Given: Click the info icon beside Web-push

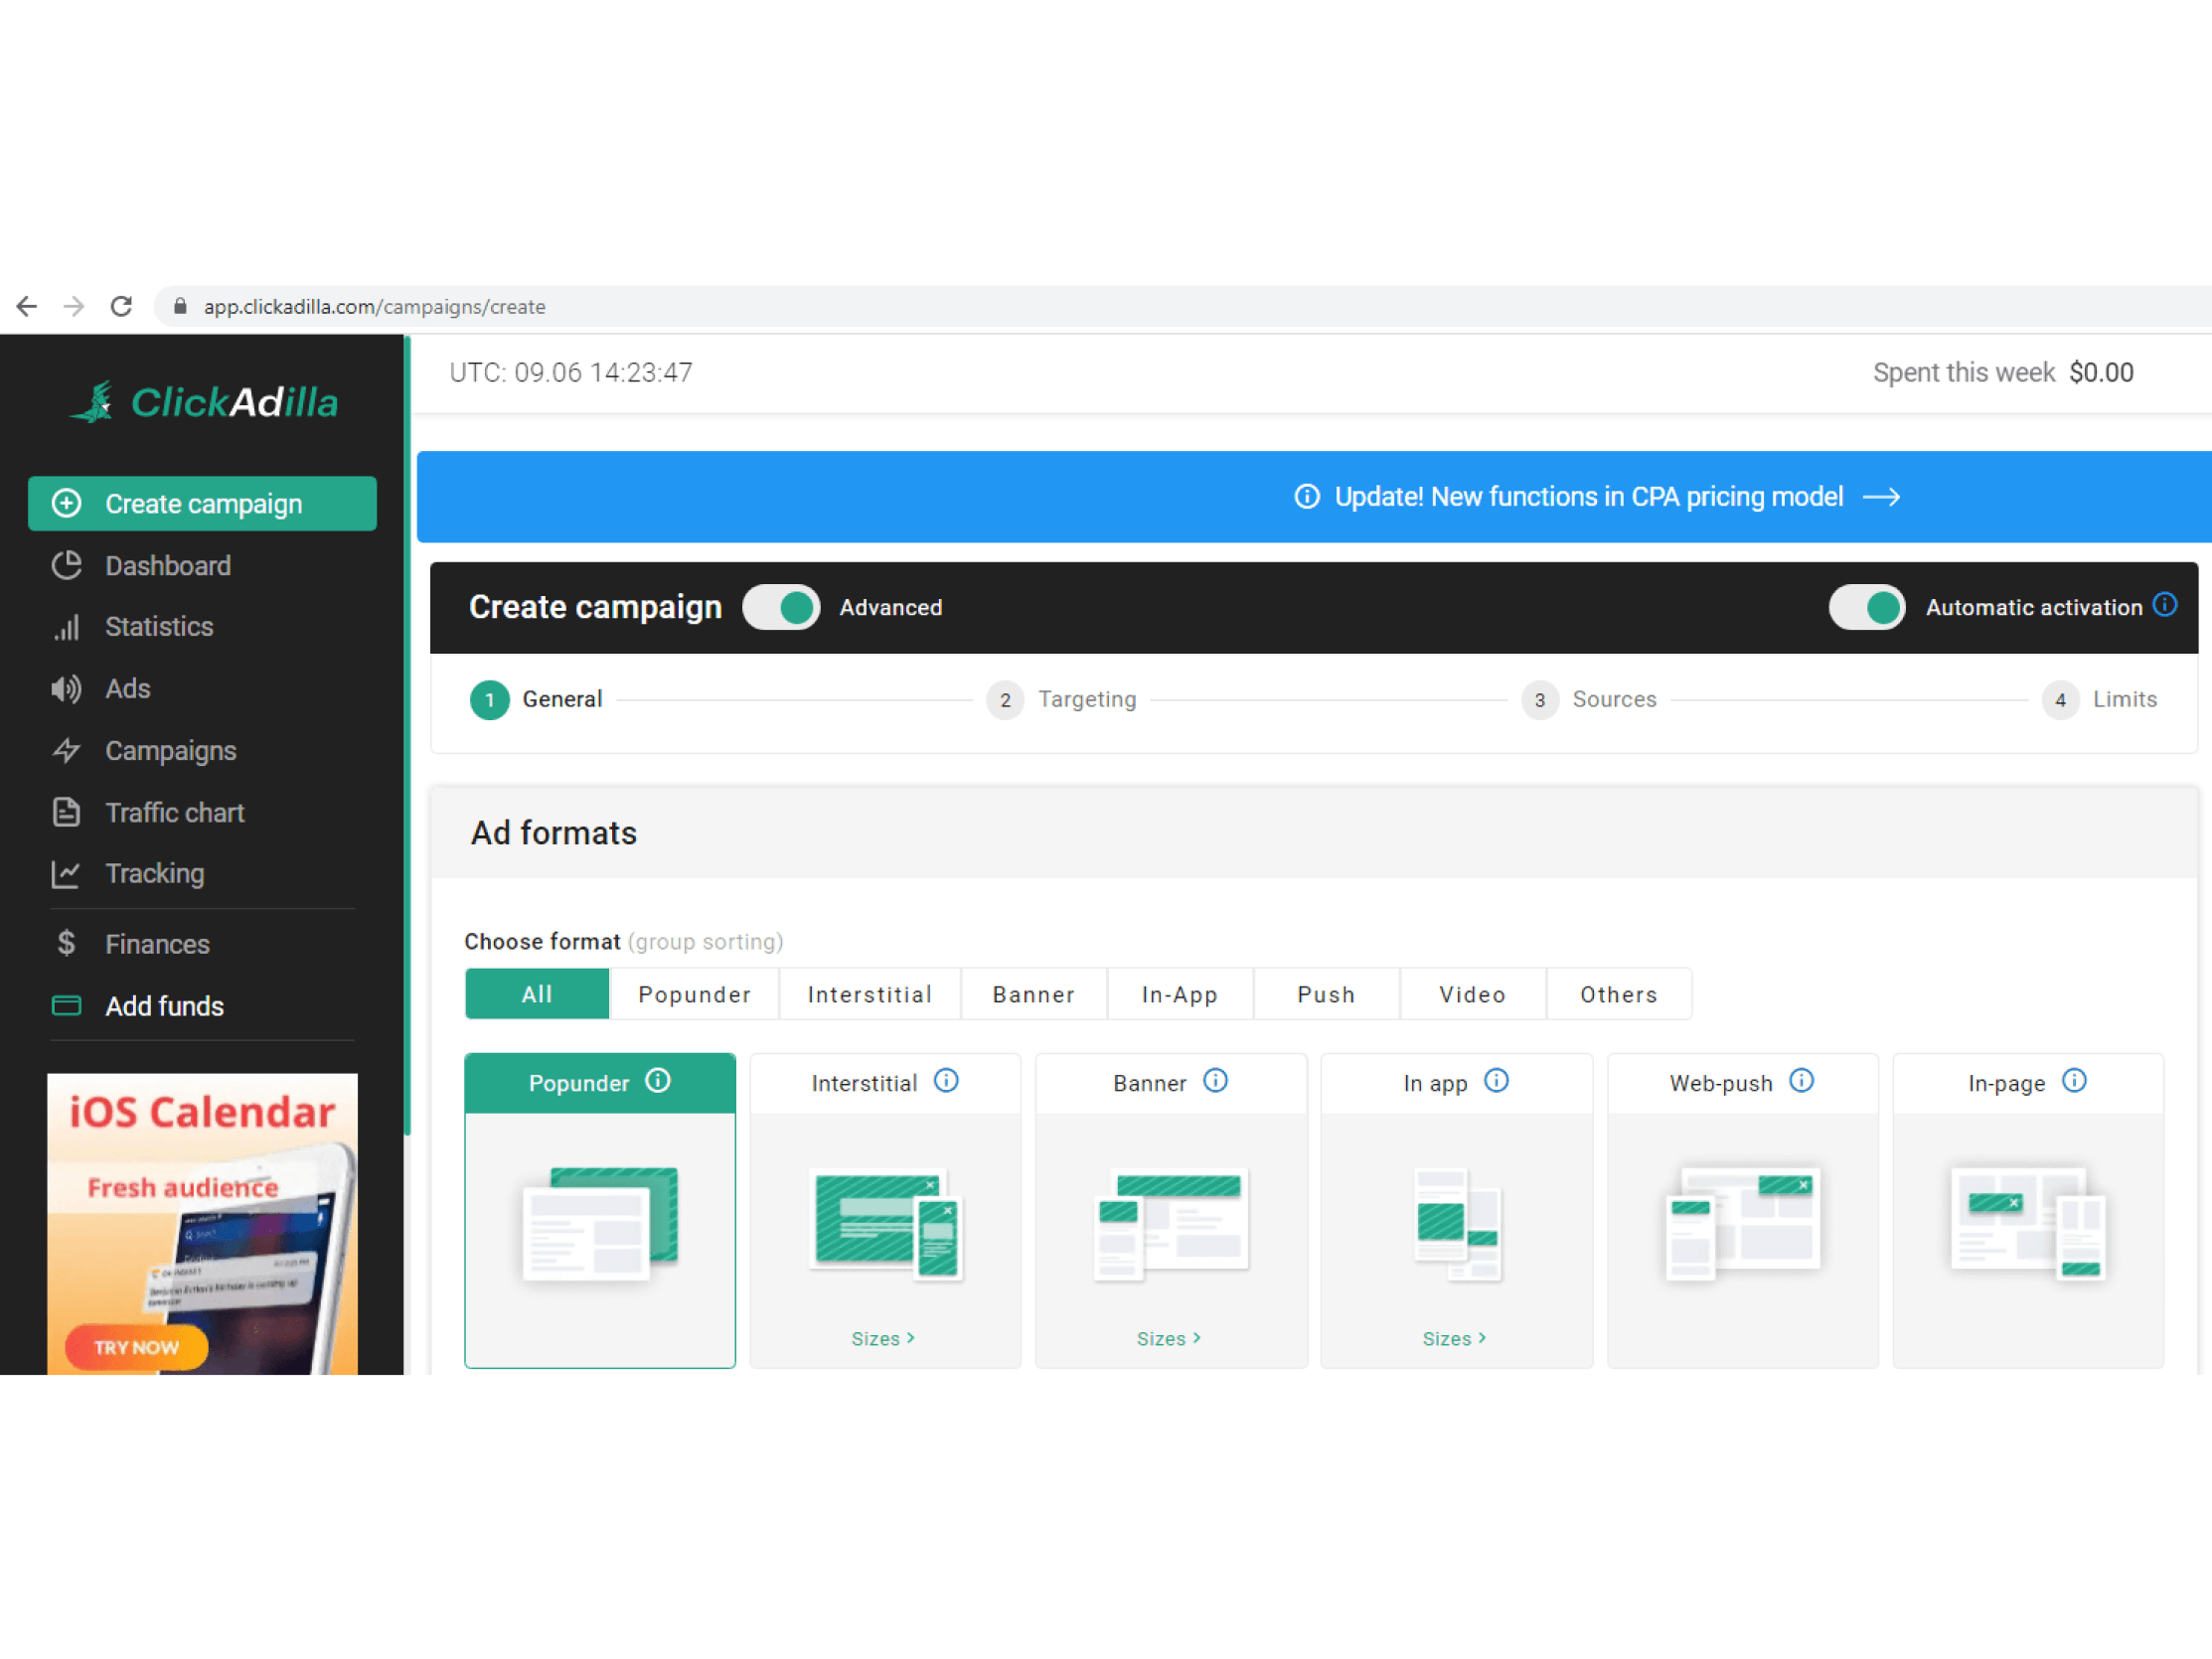Looking at the screenshot, I should [x=1802, y=1081].
